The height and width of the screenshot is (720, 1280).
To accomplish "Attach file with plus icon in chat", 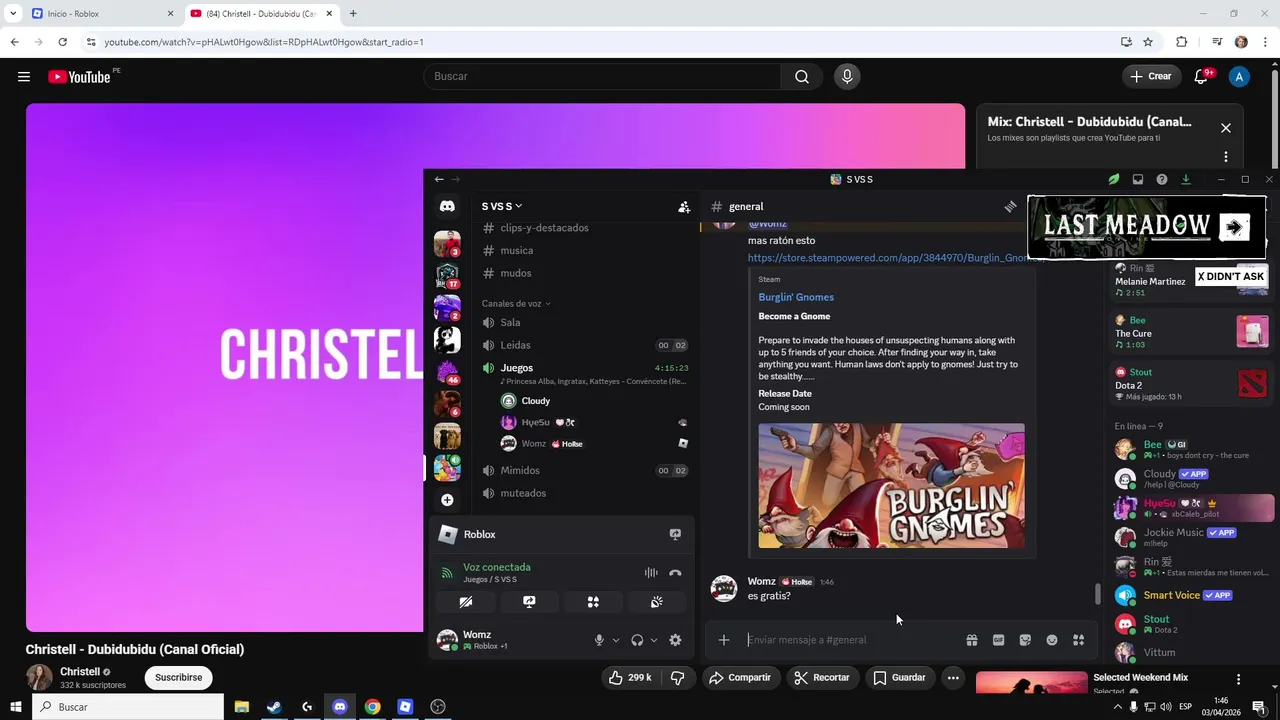I will [724, 640].
